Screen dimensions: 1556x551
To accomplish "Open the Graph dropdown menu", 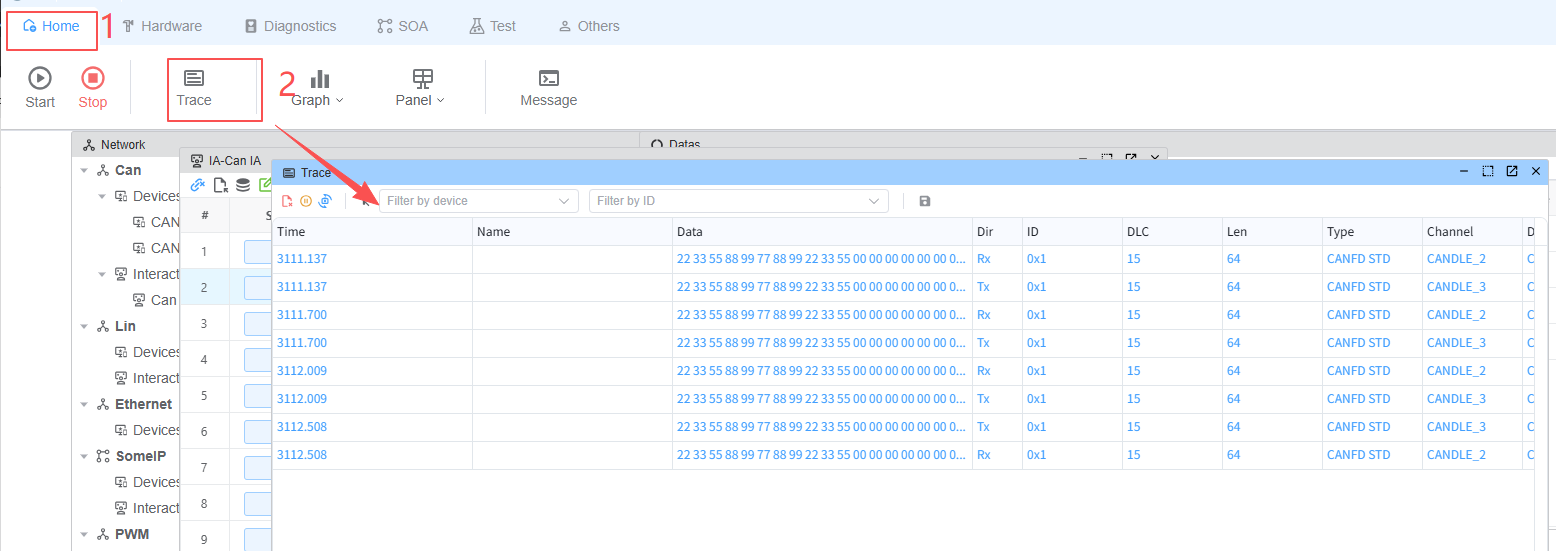I will click(318, 87).
